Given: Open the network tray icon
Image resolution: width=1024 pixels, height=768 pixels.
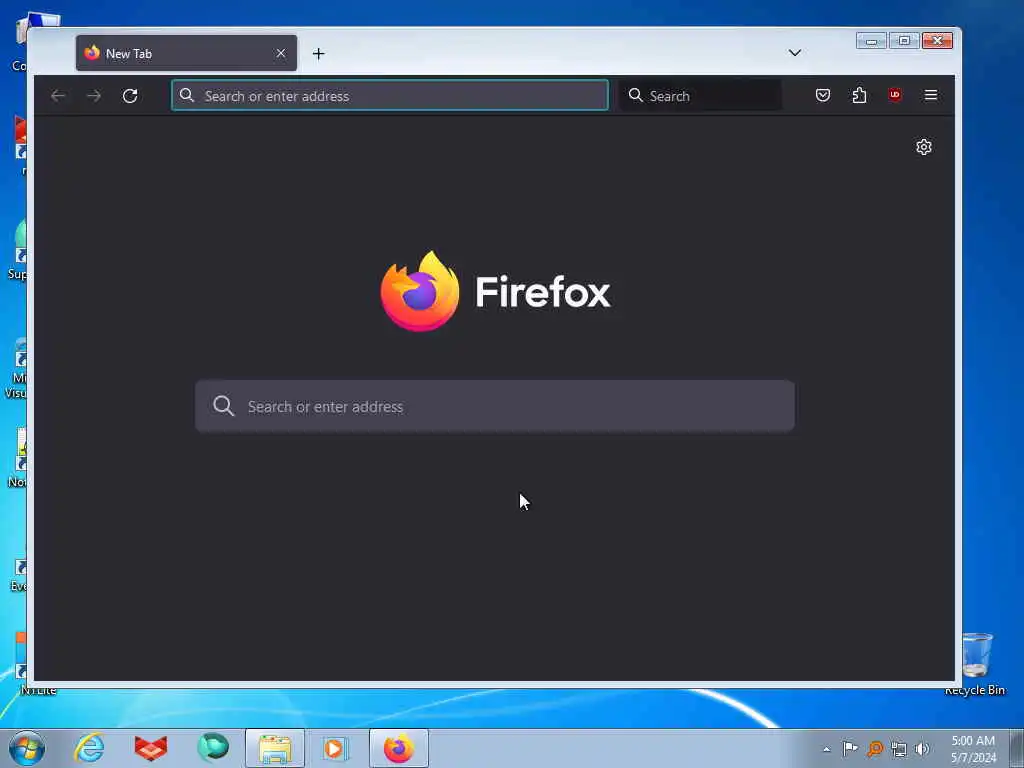Looking at the screenshot, I should click(x=899, y=748).
